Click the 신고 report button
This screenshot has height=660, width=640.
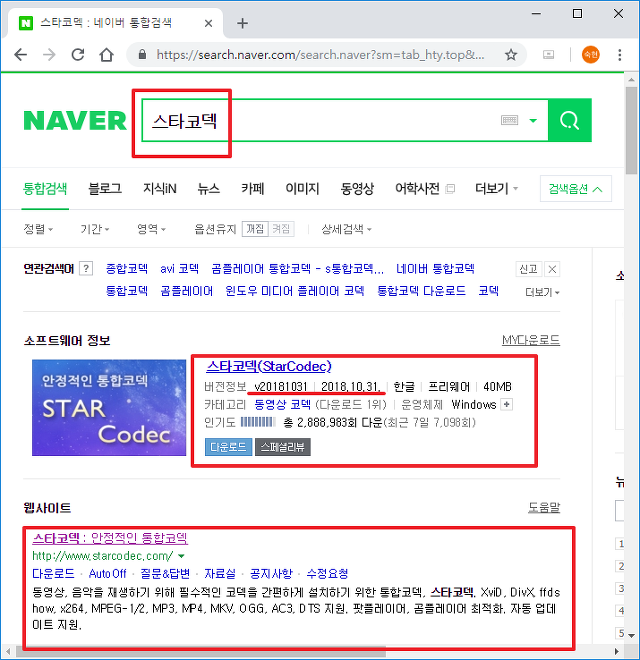[528, 269]
